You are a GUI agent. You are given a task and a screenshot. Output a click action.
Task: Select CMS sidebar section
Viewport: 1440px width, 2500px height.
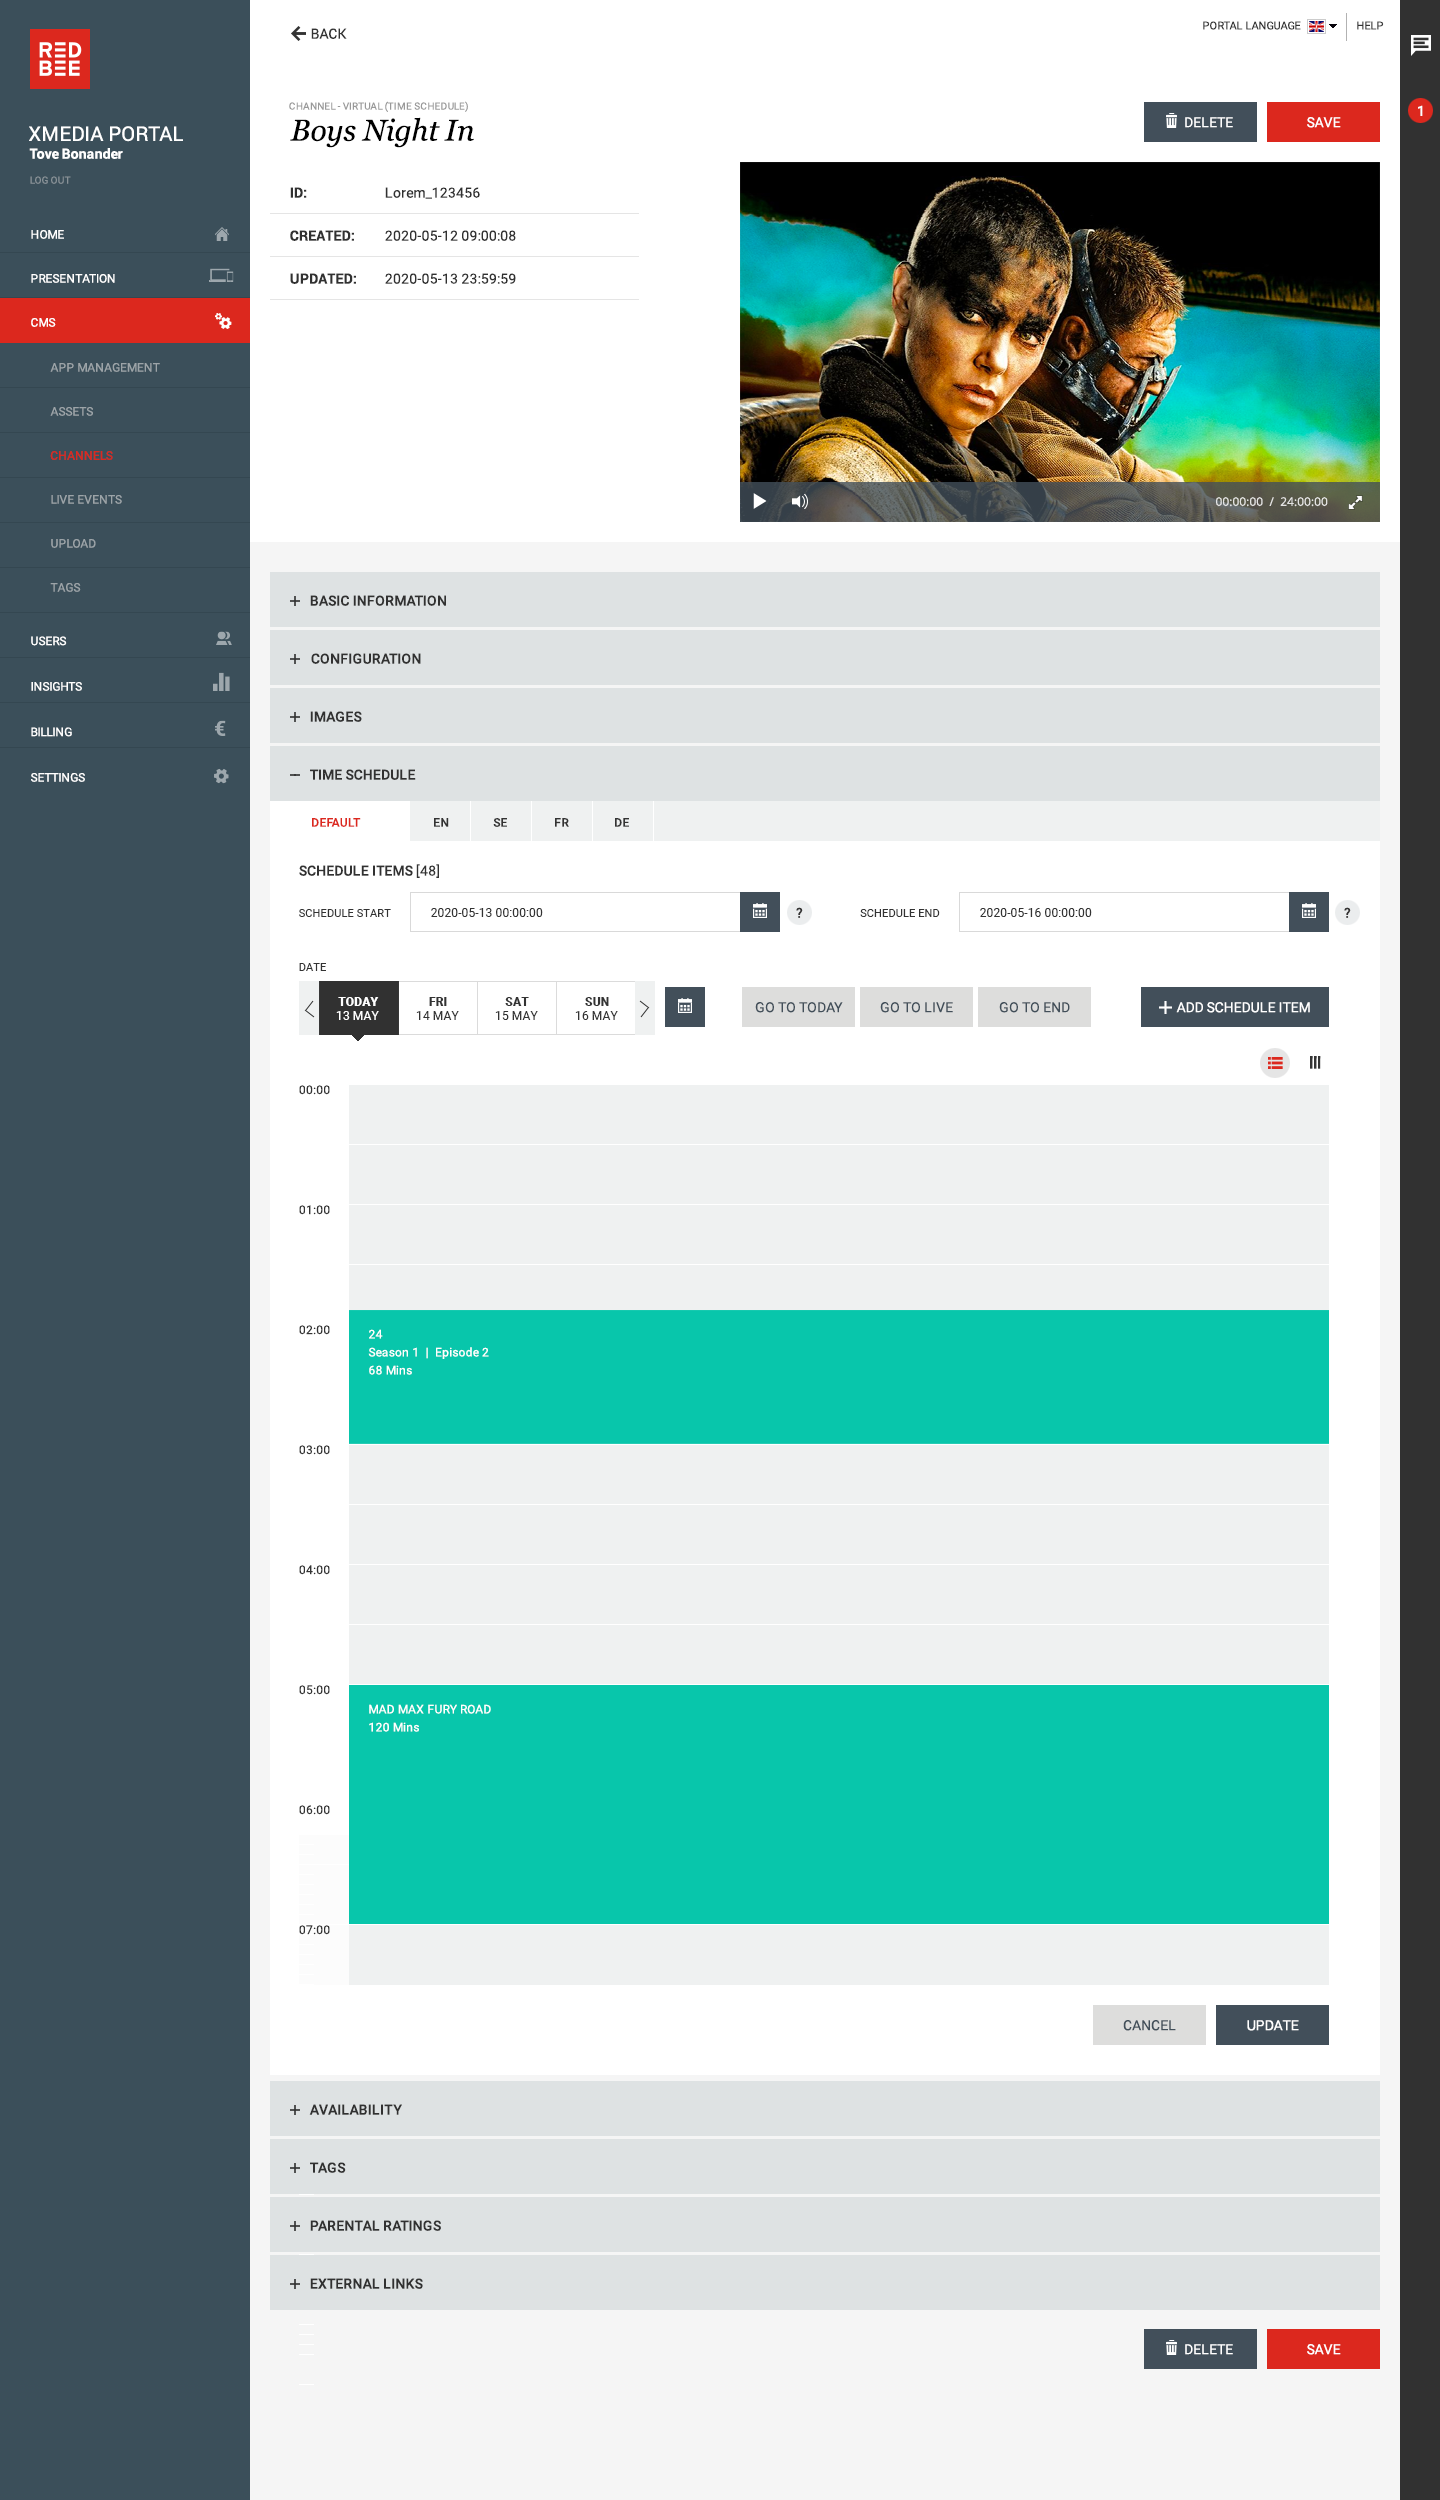click(125, 322)
